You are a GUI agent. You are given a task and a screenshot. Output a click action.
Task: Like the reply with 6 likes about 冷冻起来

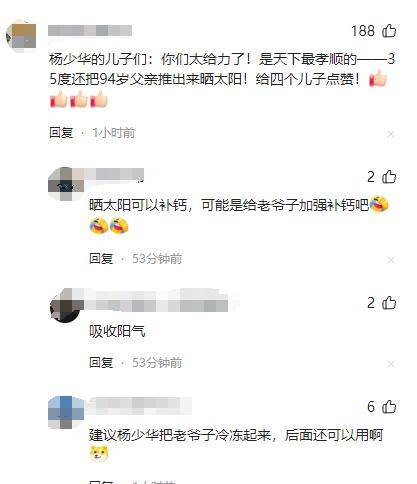click(x=389, y=407)
